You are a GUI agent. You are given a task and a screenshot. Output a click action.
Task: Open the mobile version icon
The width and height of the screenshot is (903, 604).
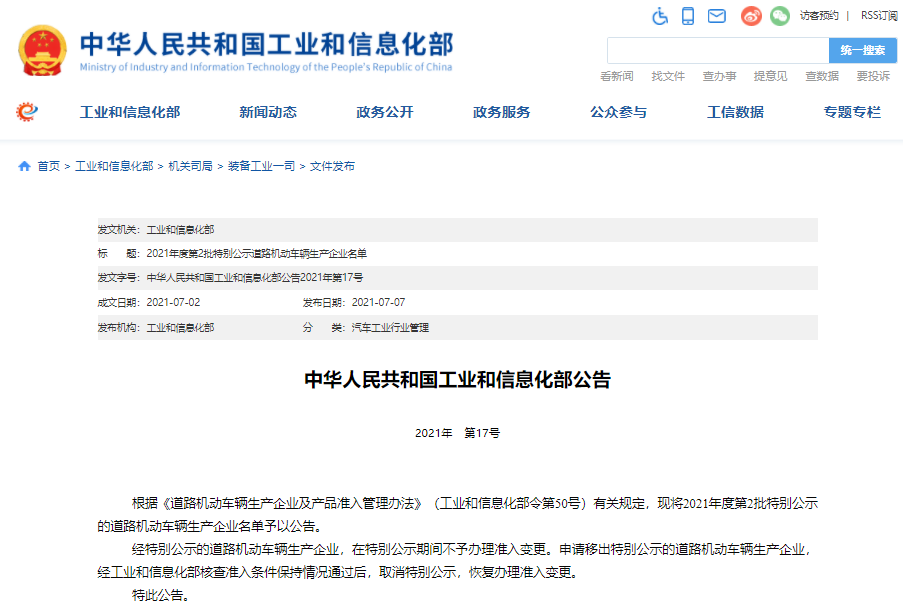tap(686, 16)
